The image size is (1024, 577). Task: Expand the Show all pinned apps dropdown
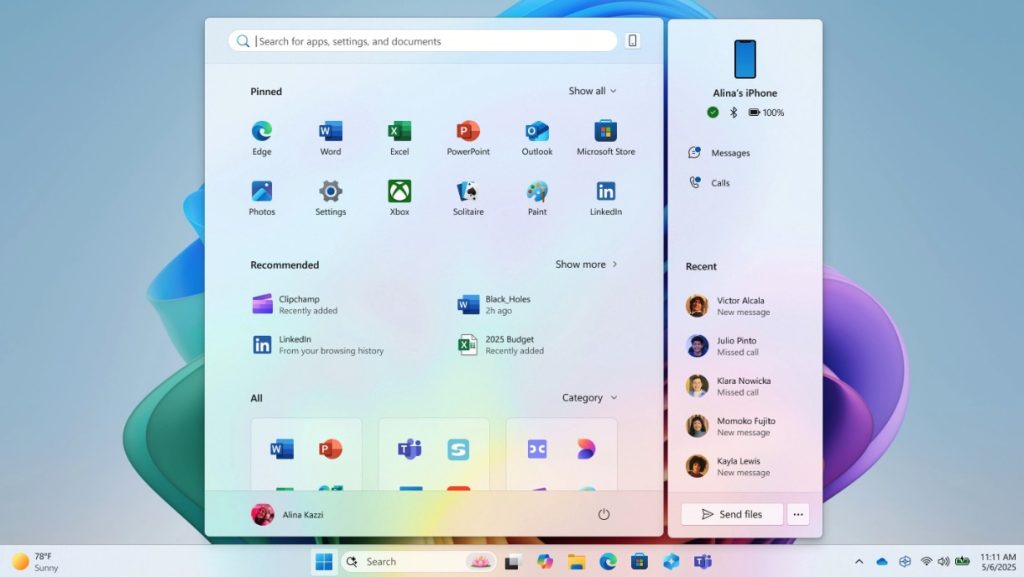point(592,91)
